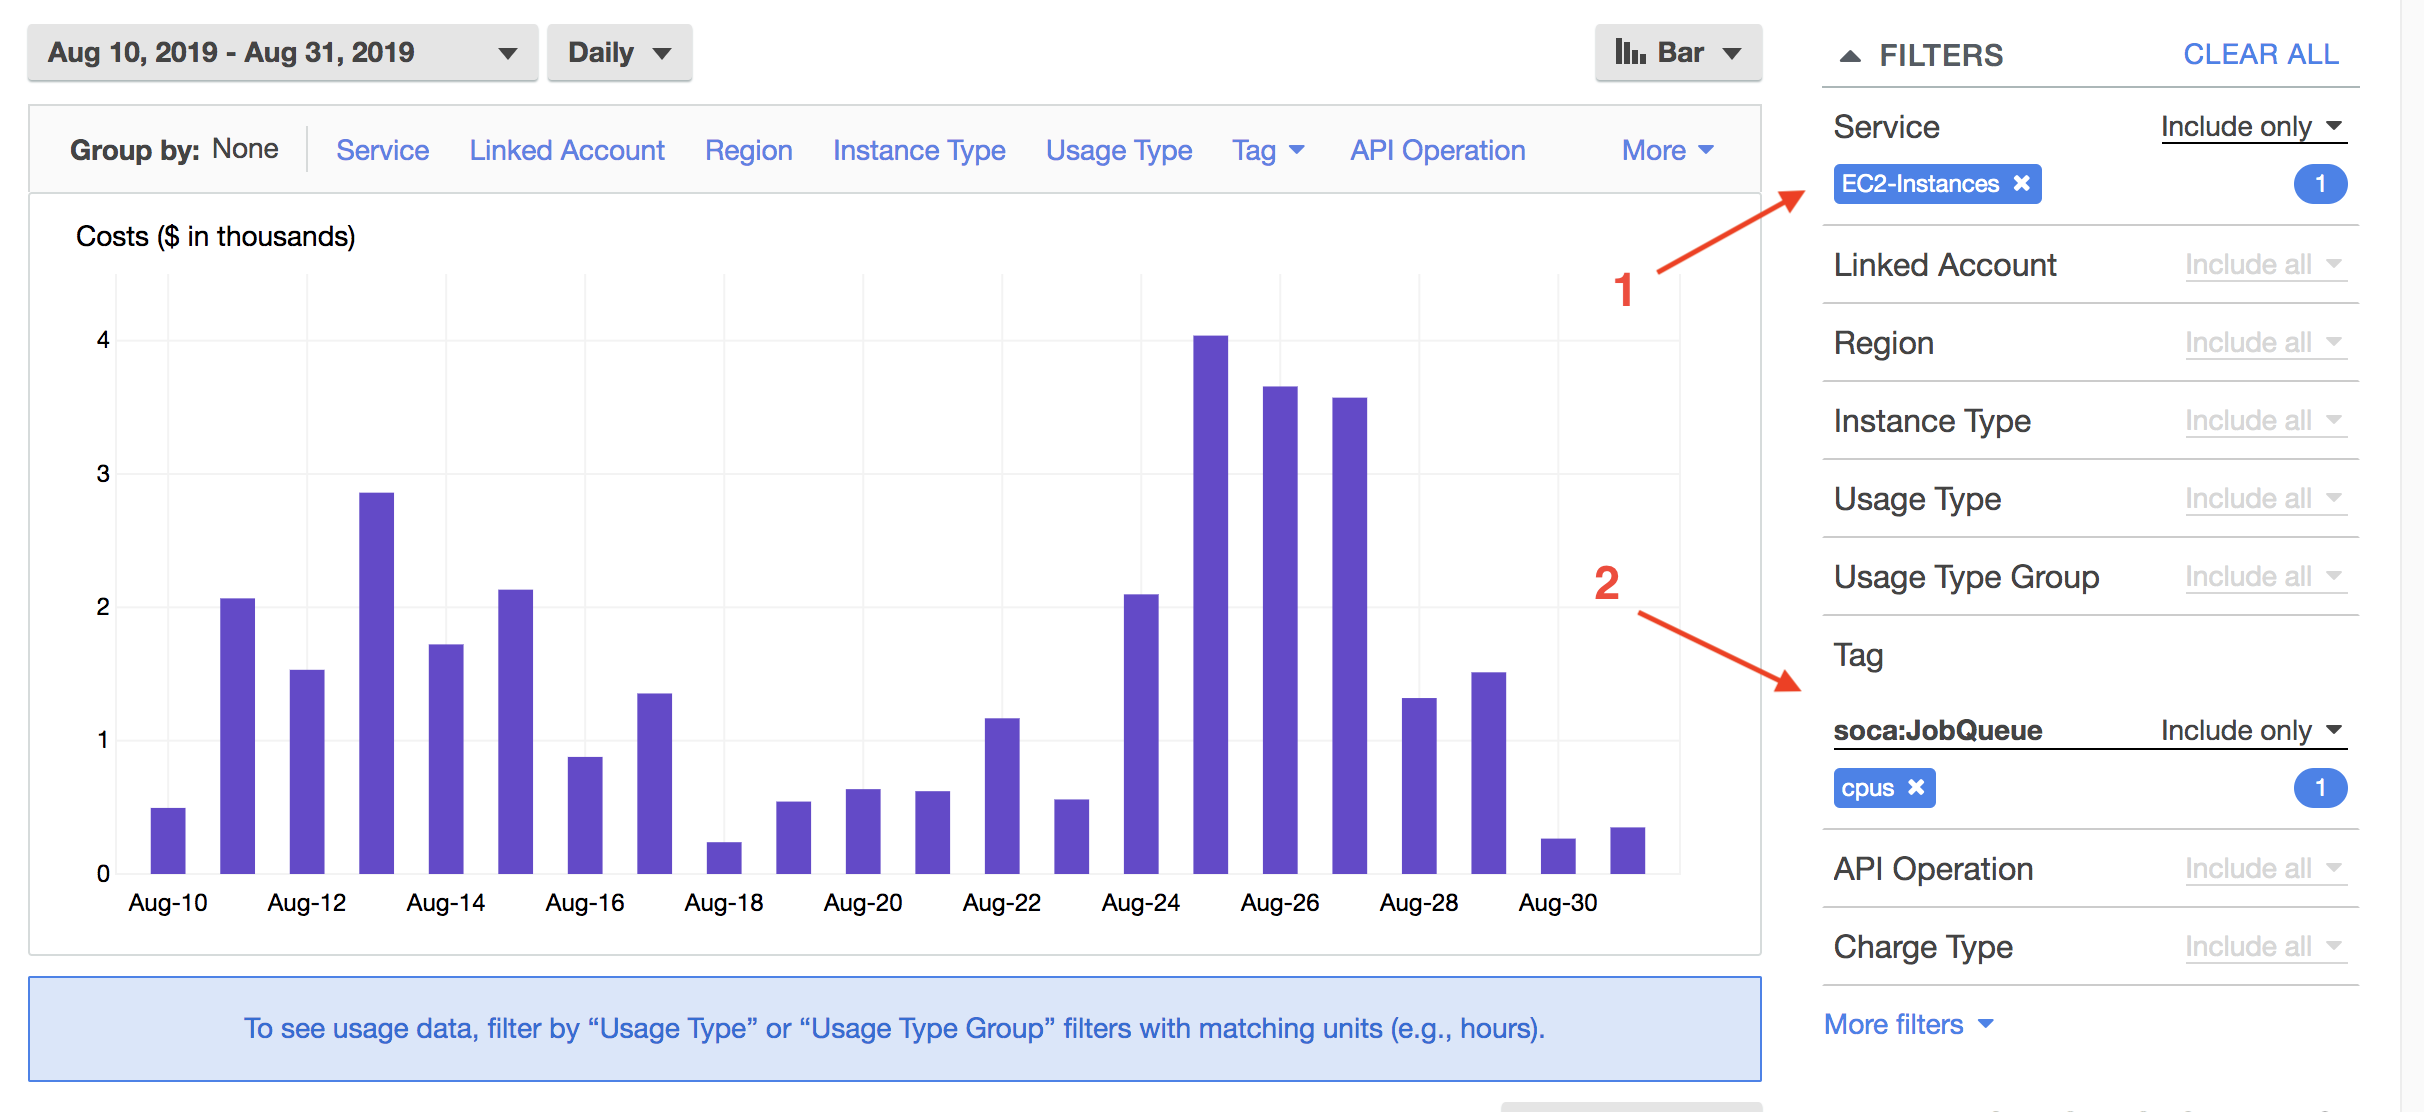Group by Linked Account
Image resolution: width=2424 pixels, height=1112 pixels.
coord(567,150)
